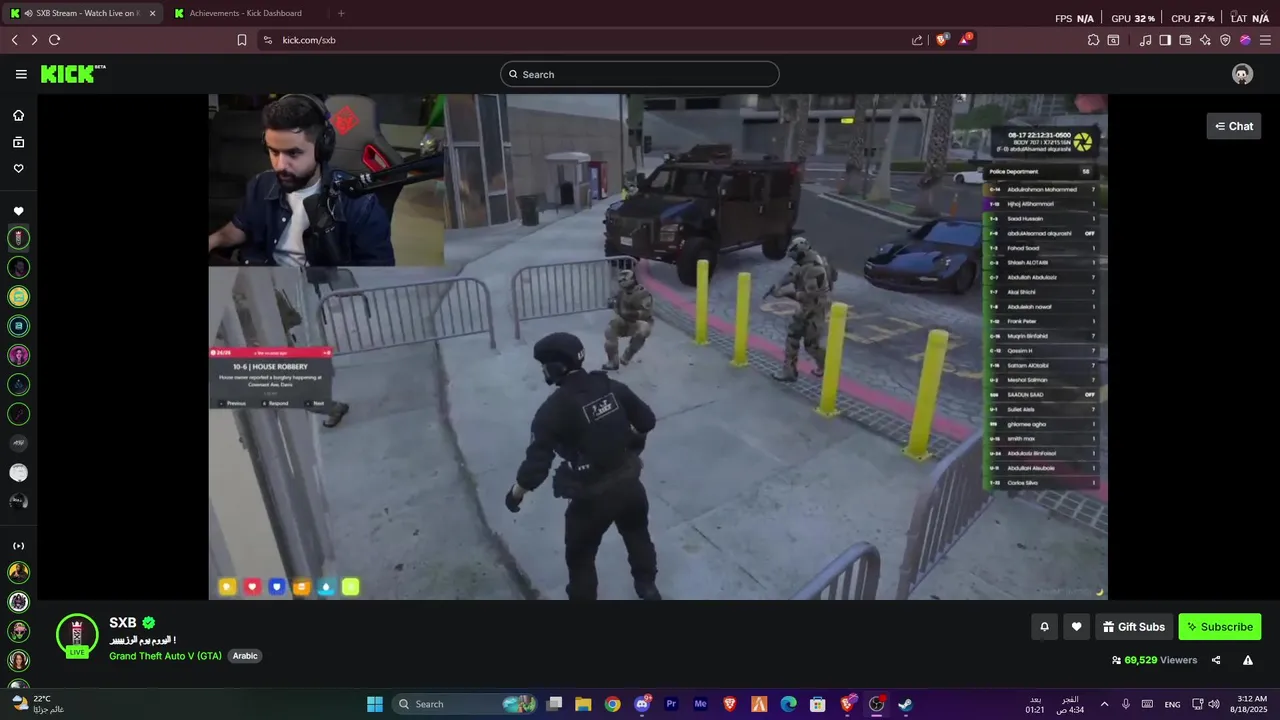The image size is (1280, 720).
Task: Follow SXB with the heart button
Action: coord(1076,627)
